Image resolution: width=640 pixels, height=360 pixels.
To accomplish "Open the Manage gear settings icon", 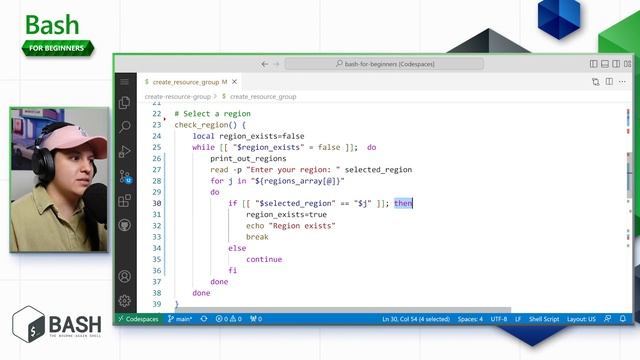I will coord(124,301).
